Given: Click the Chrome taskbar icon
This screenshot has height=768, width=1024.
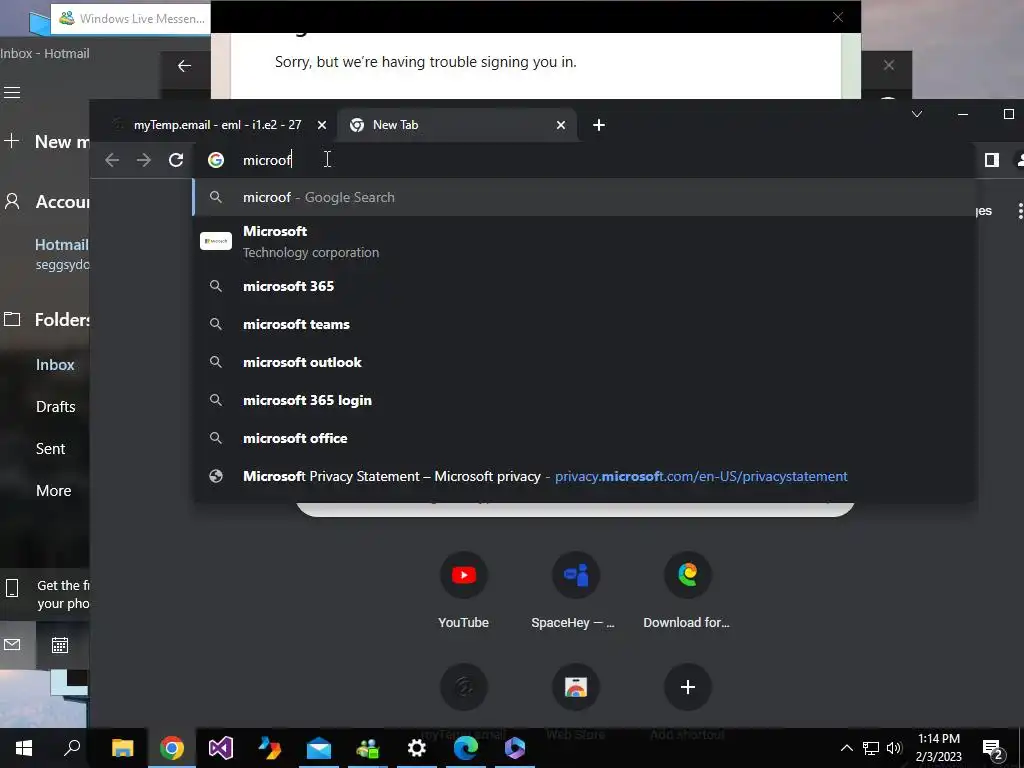Looking at the screenshot, I should coord(172,748).
